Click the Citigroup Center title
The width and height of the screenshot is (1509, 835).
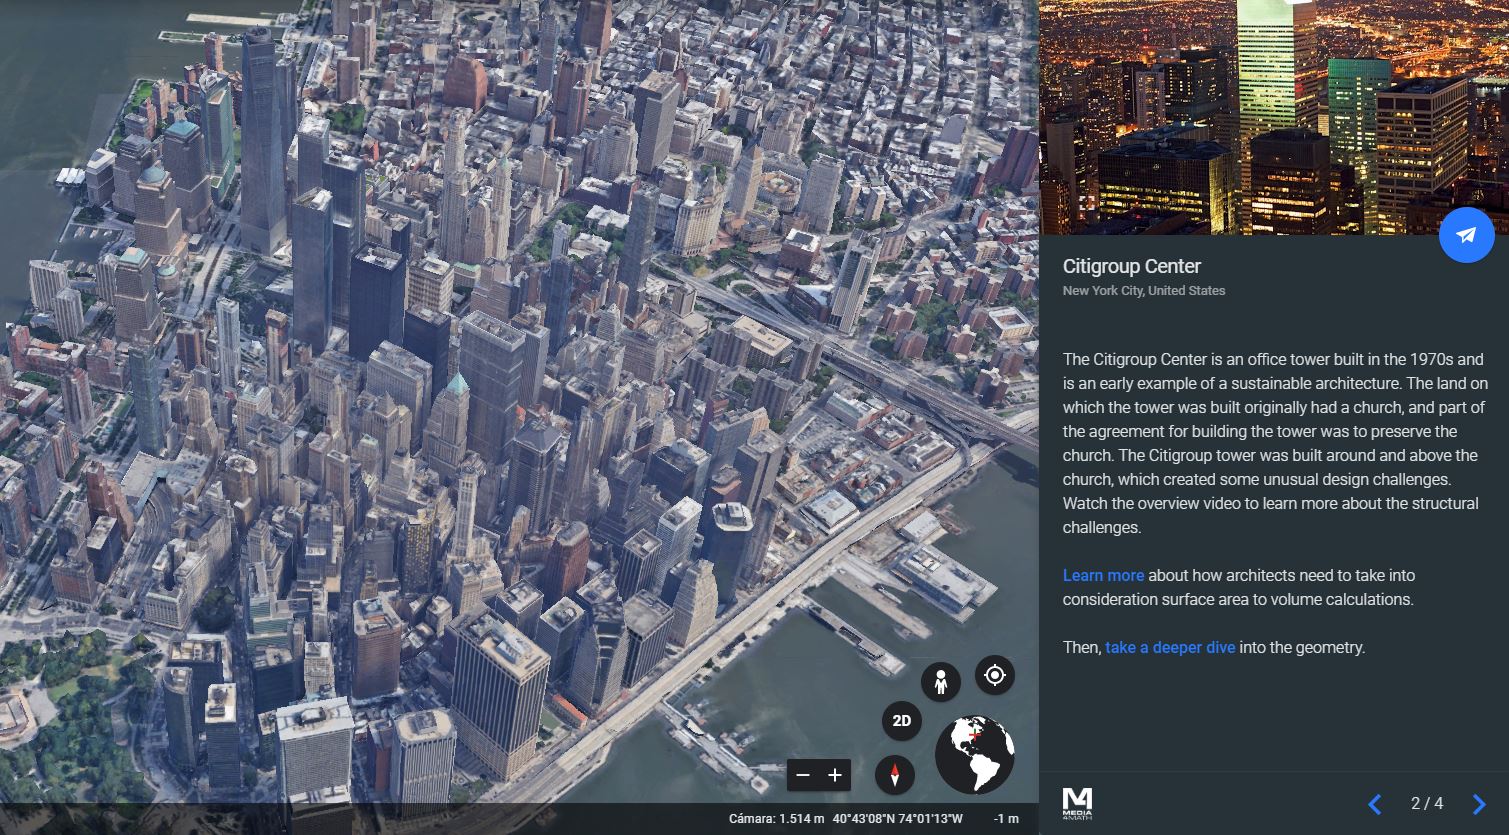point(1131,266)
